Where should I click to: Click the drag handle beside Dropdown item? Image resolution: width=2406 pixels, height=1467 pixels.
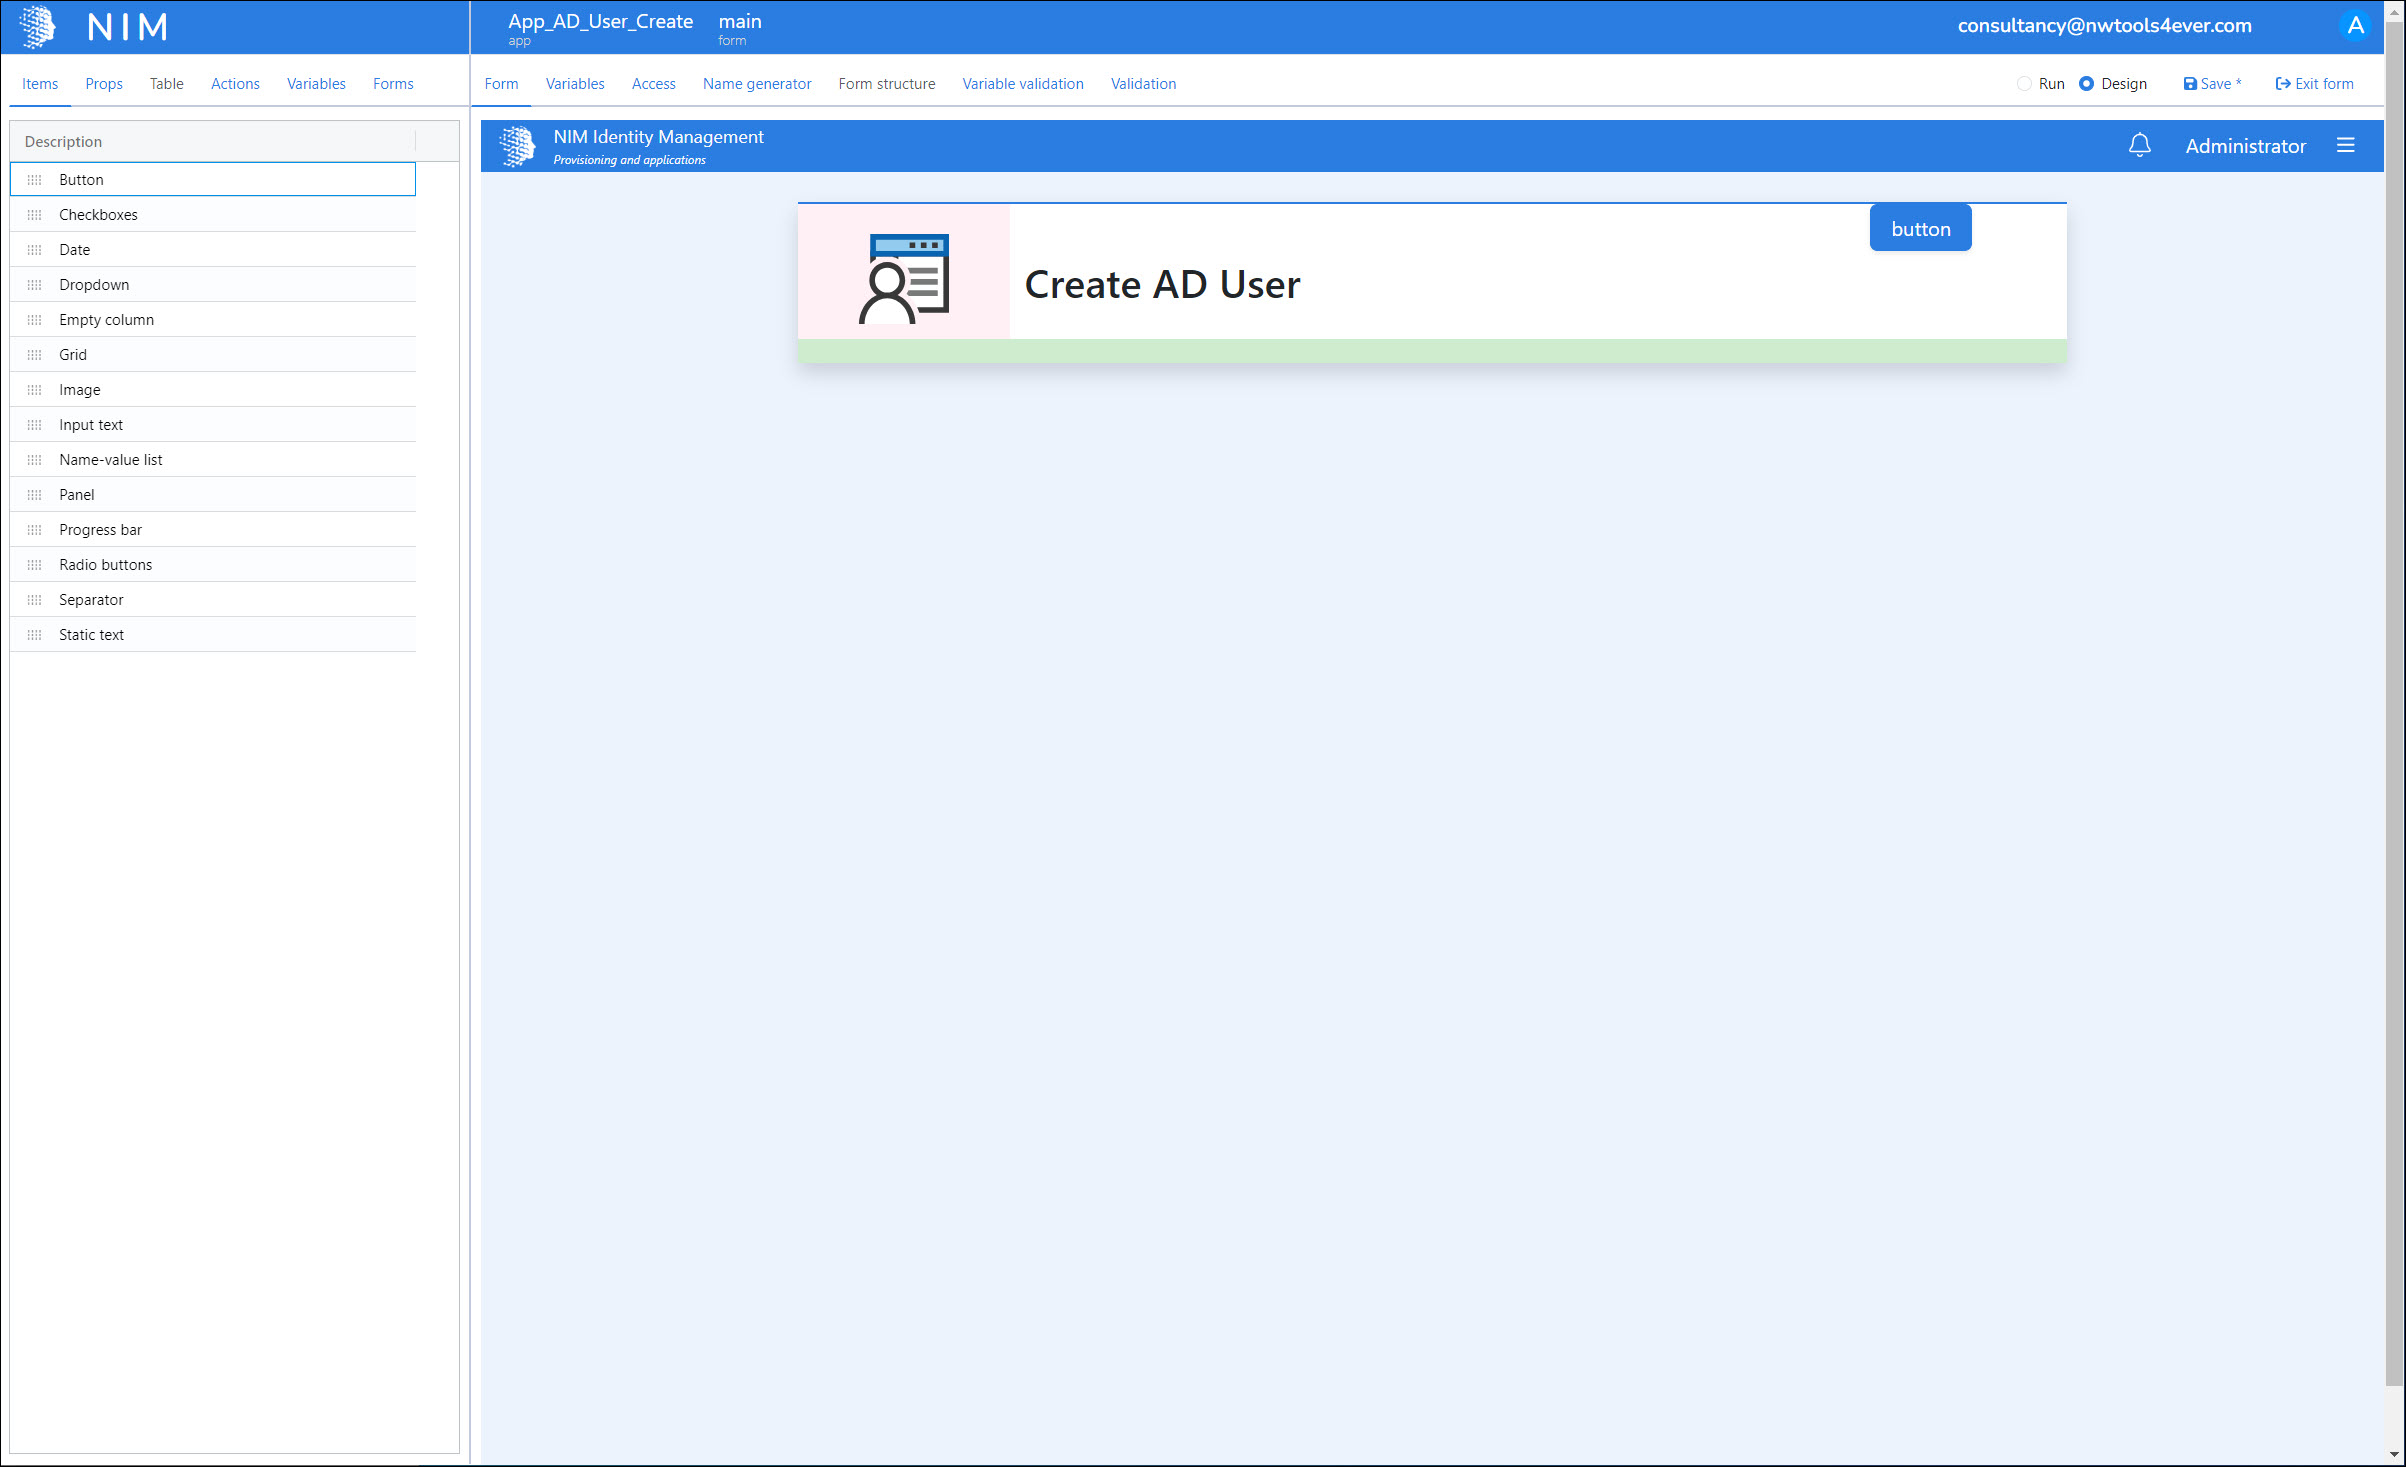(x=35, y=285)
